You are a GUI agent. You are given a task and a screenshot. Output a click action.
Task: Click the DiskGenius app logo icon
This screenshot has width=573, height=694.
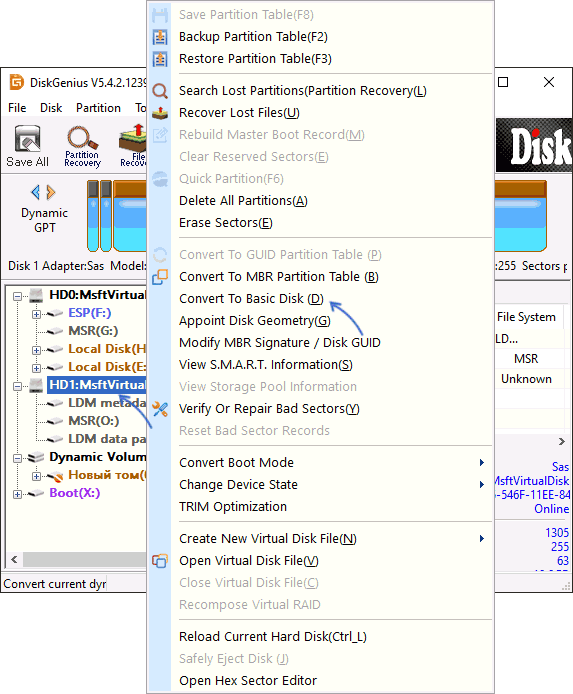coord(17,82)
